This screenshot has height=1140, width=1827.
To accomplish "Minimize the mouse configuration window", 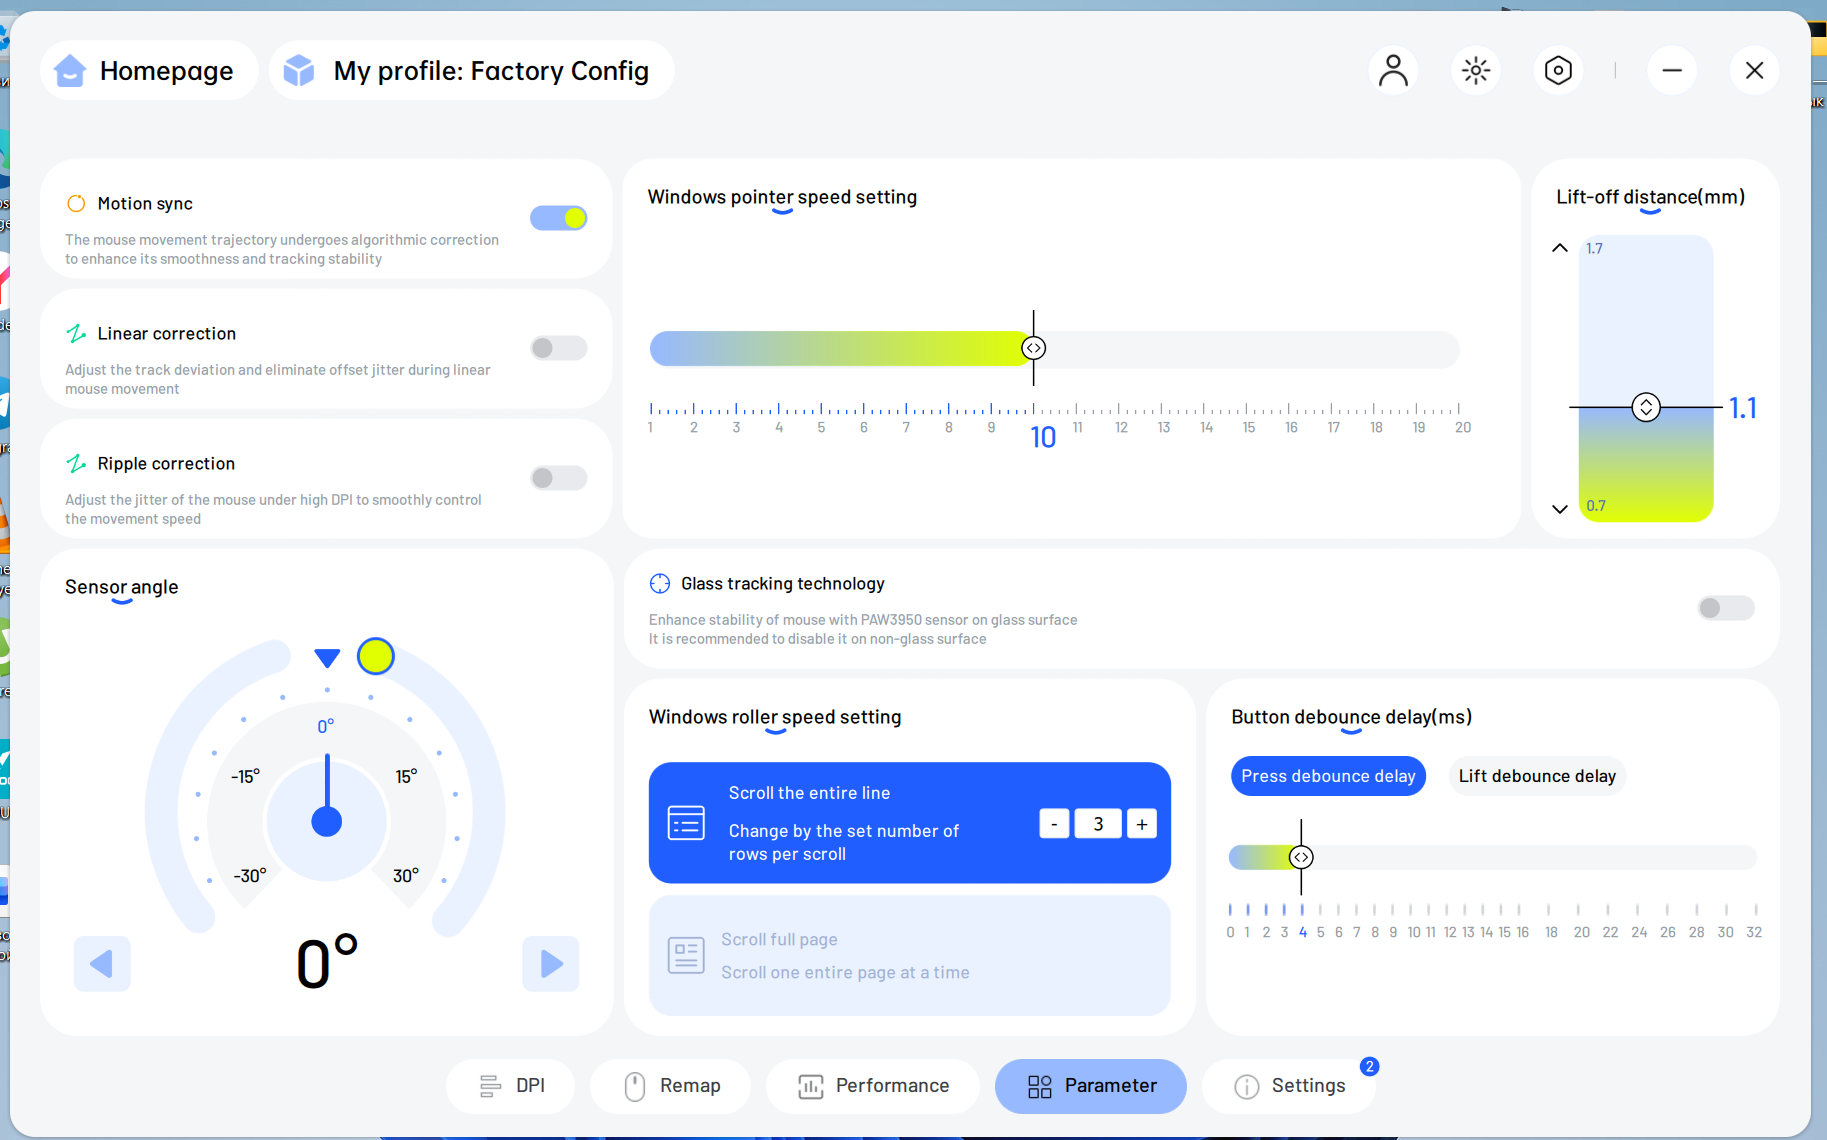I will tap(1672, 70).
